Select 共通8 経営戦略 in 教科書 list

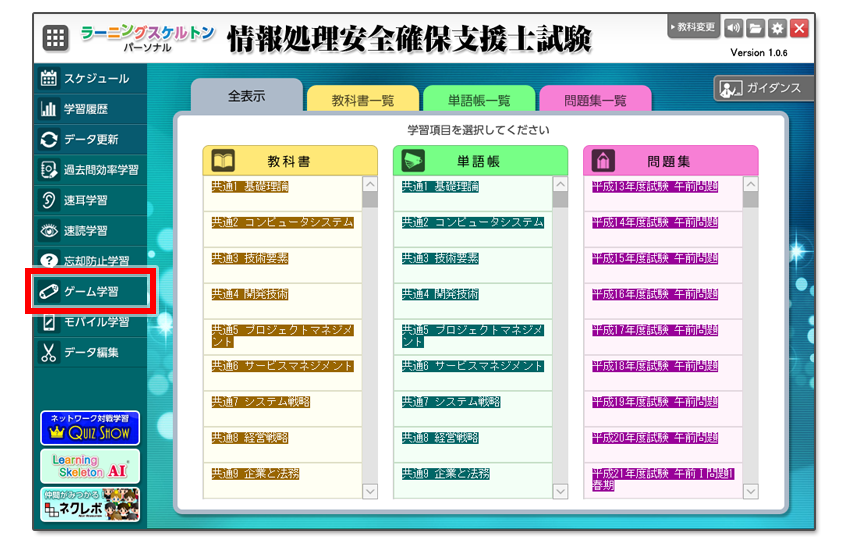282,445
